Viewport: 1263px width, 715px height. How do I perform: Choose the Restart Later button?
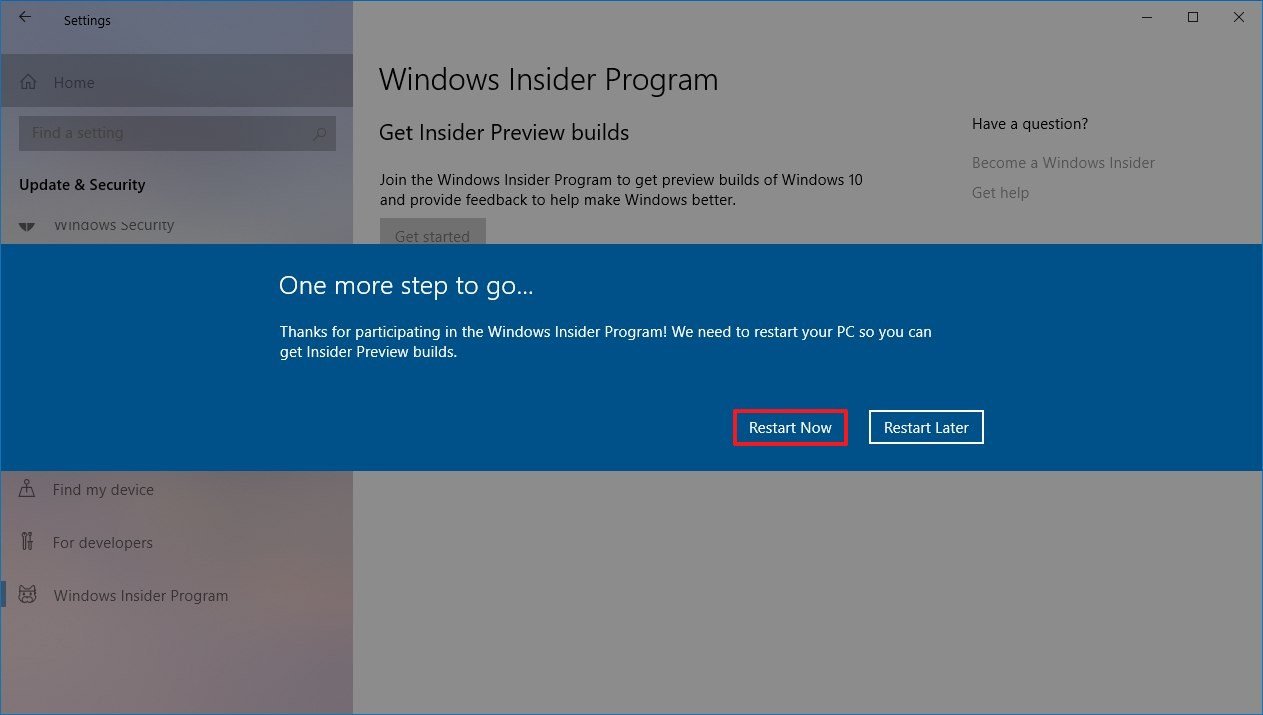tap(926, 427)
